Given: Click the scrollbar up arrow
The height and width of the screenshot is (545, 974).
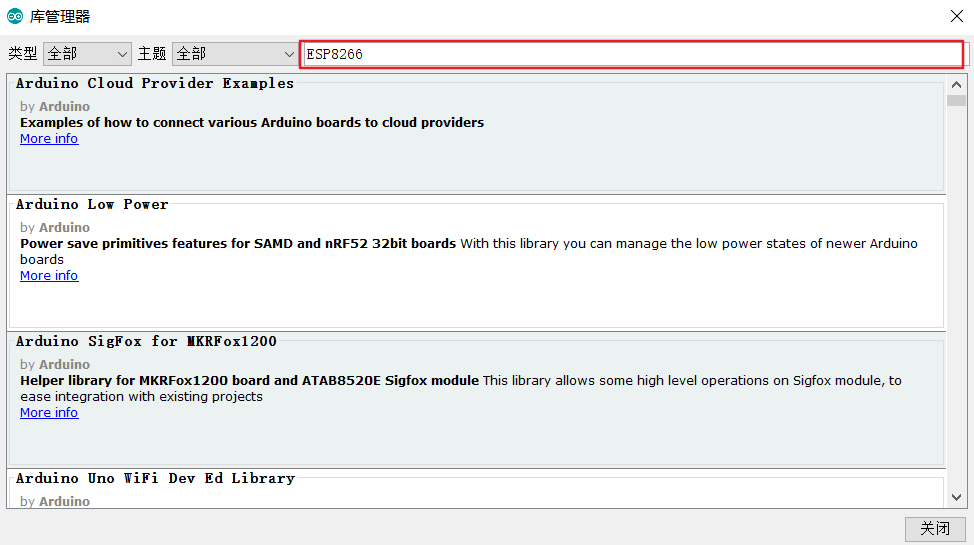Looking at the screenshot, I should [957, 84].
